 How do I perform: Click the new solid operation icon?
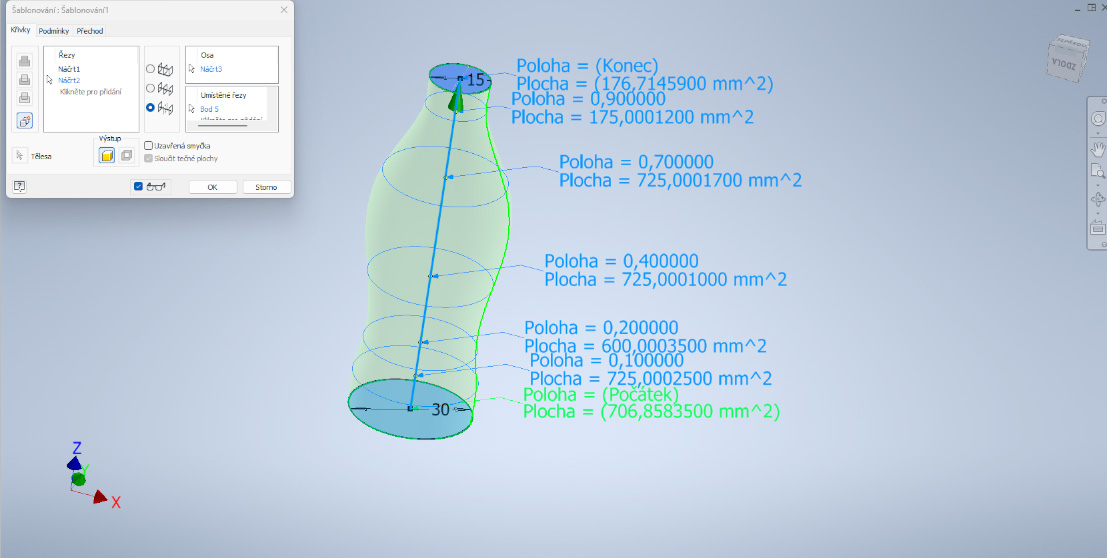(x=25, y=120)
